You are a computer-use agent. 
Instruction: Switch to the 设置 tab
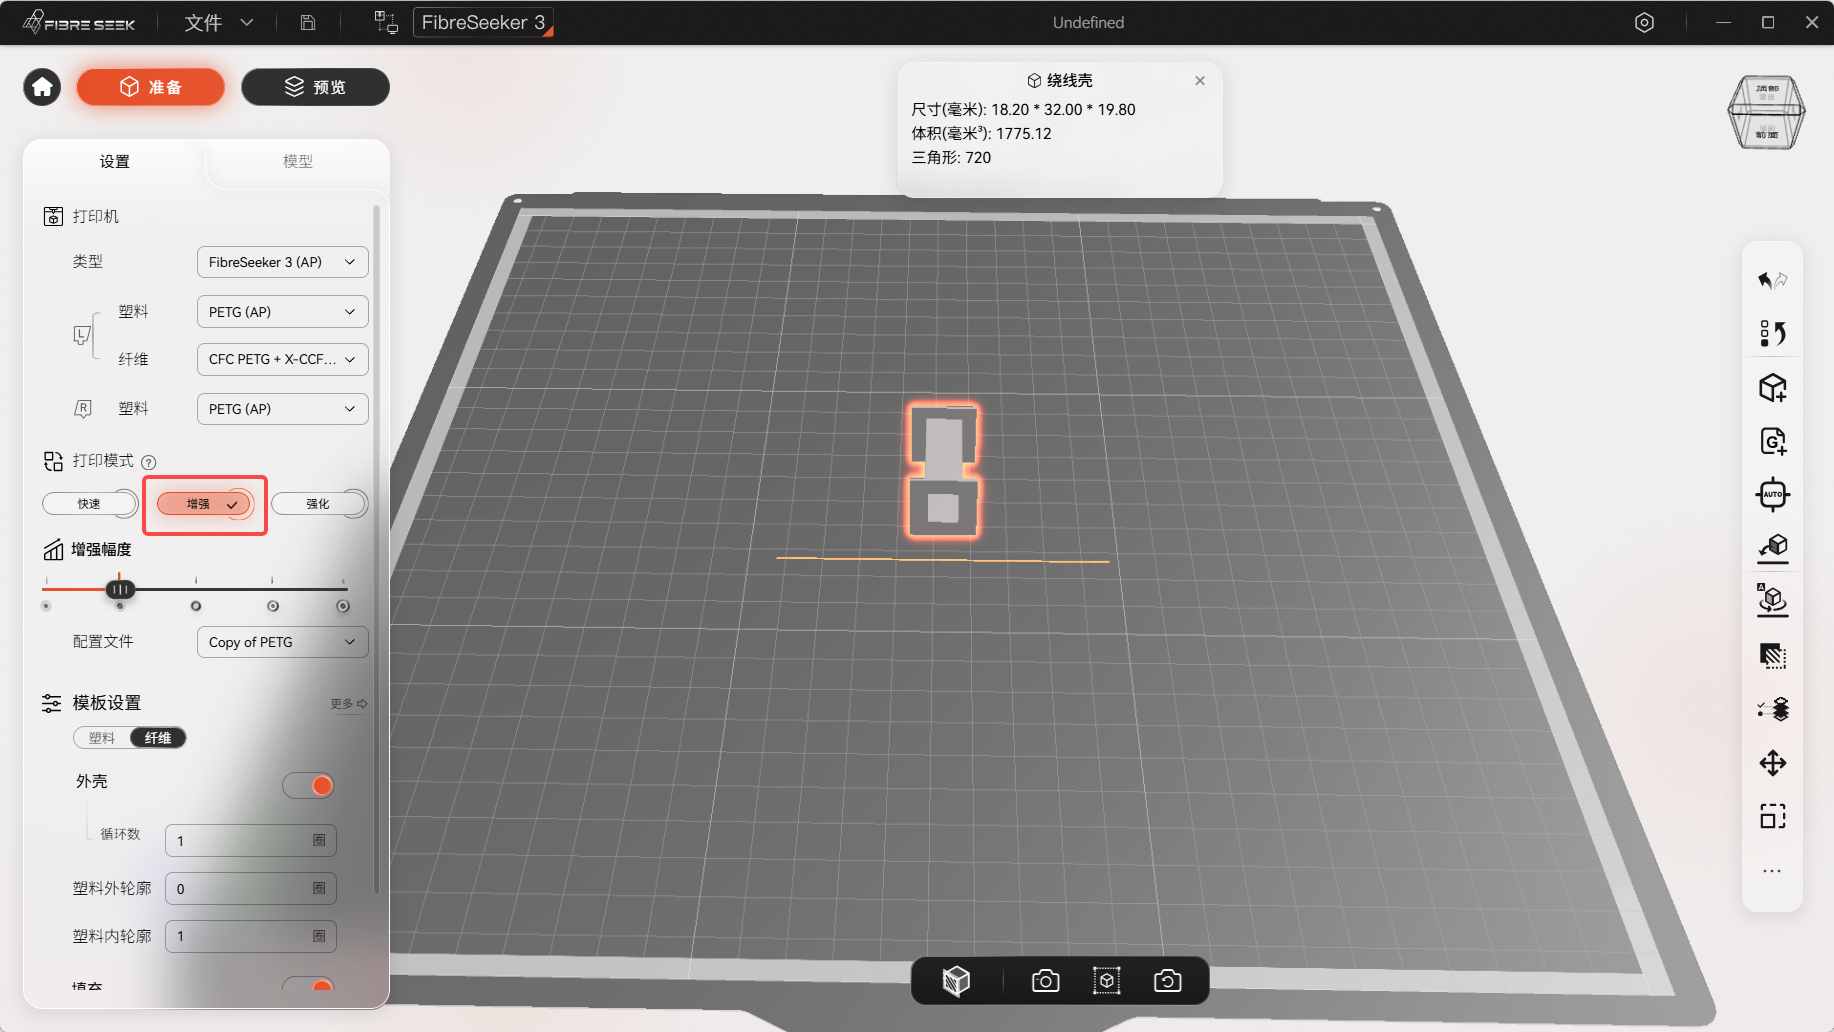114,162
